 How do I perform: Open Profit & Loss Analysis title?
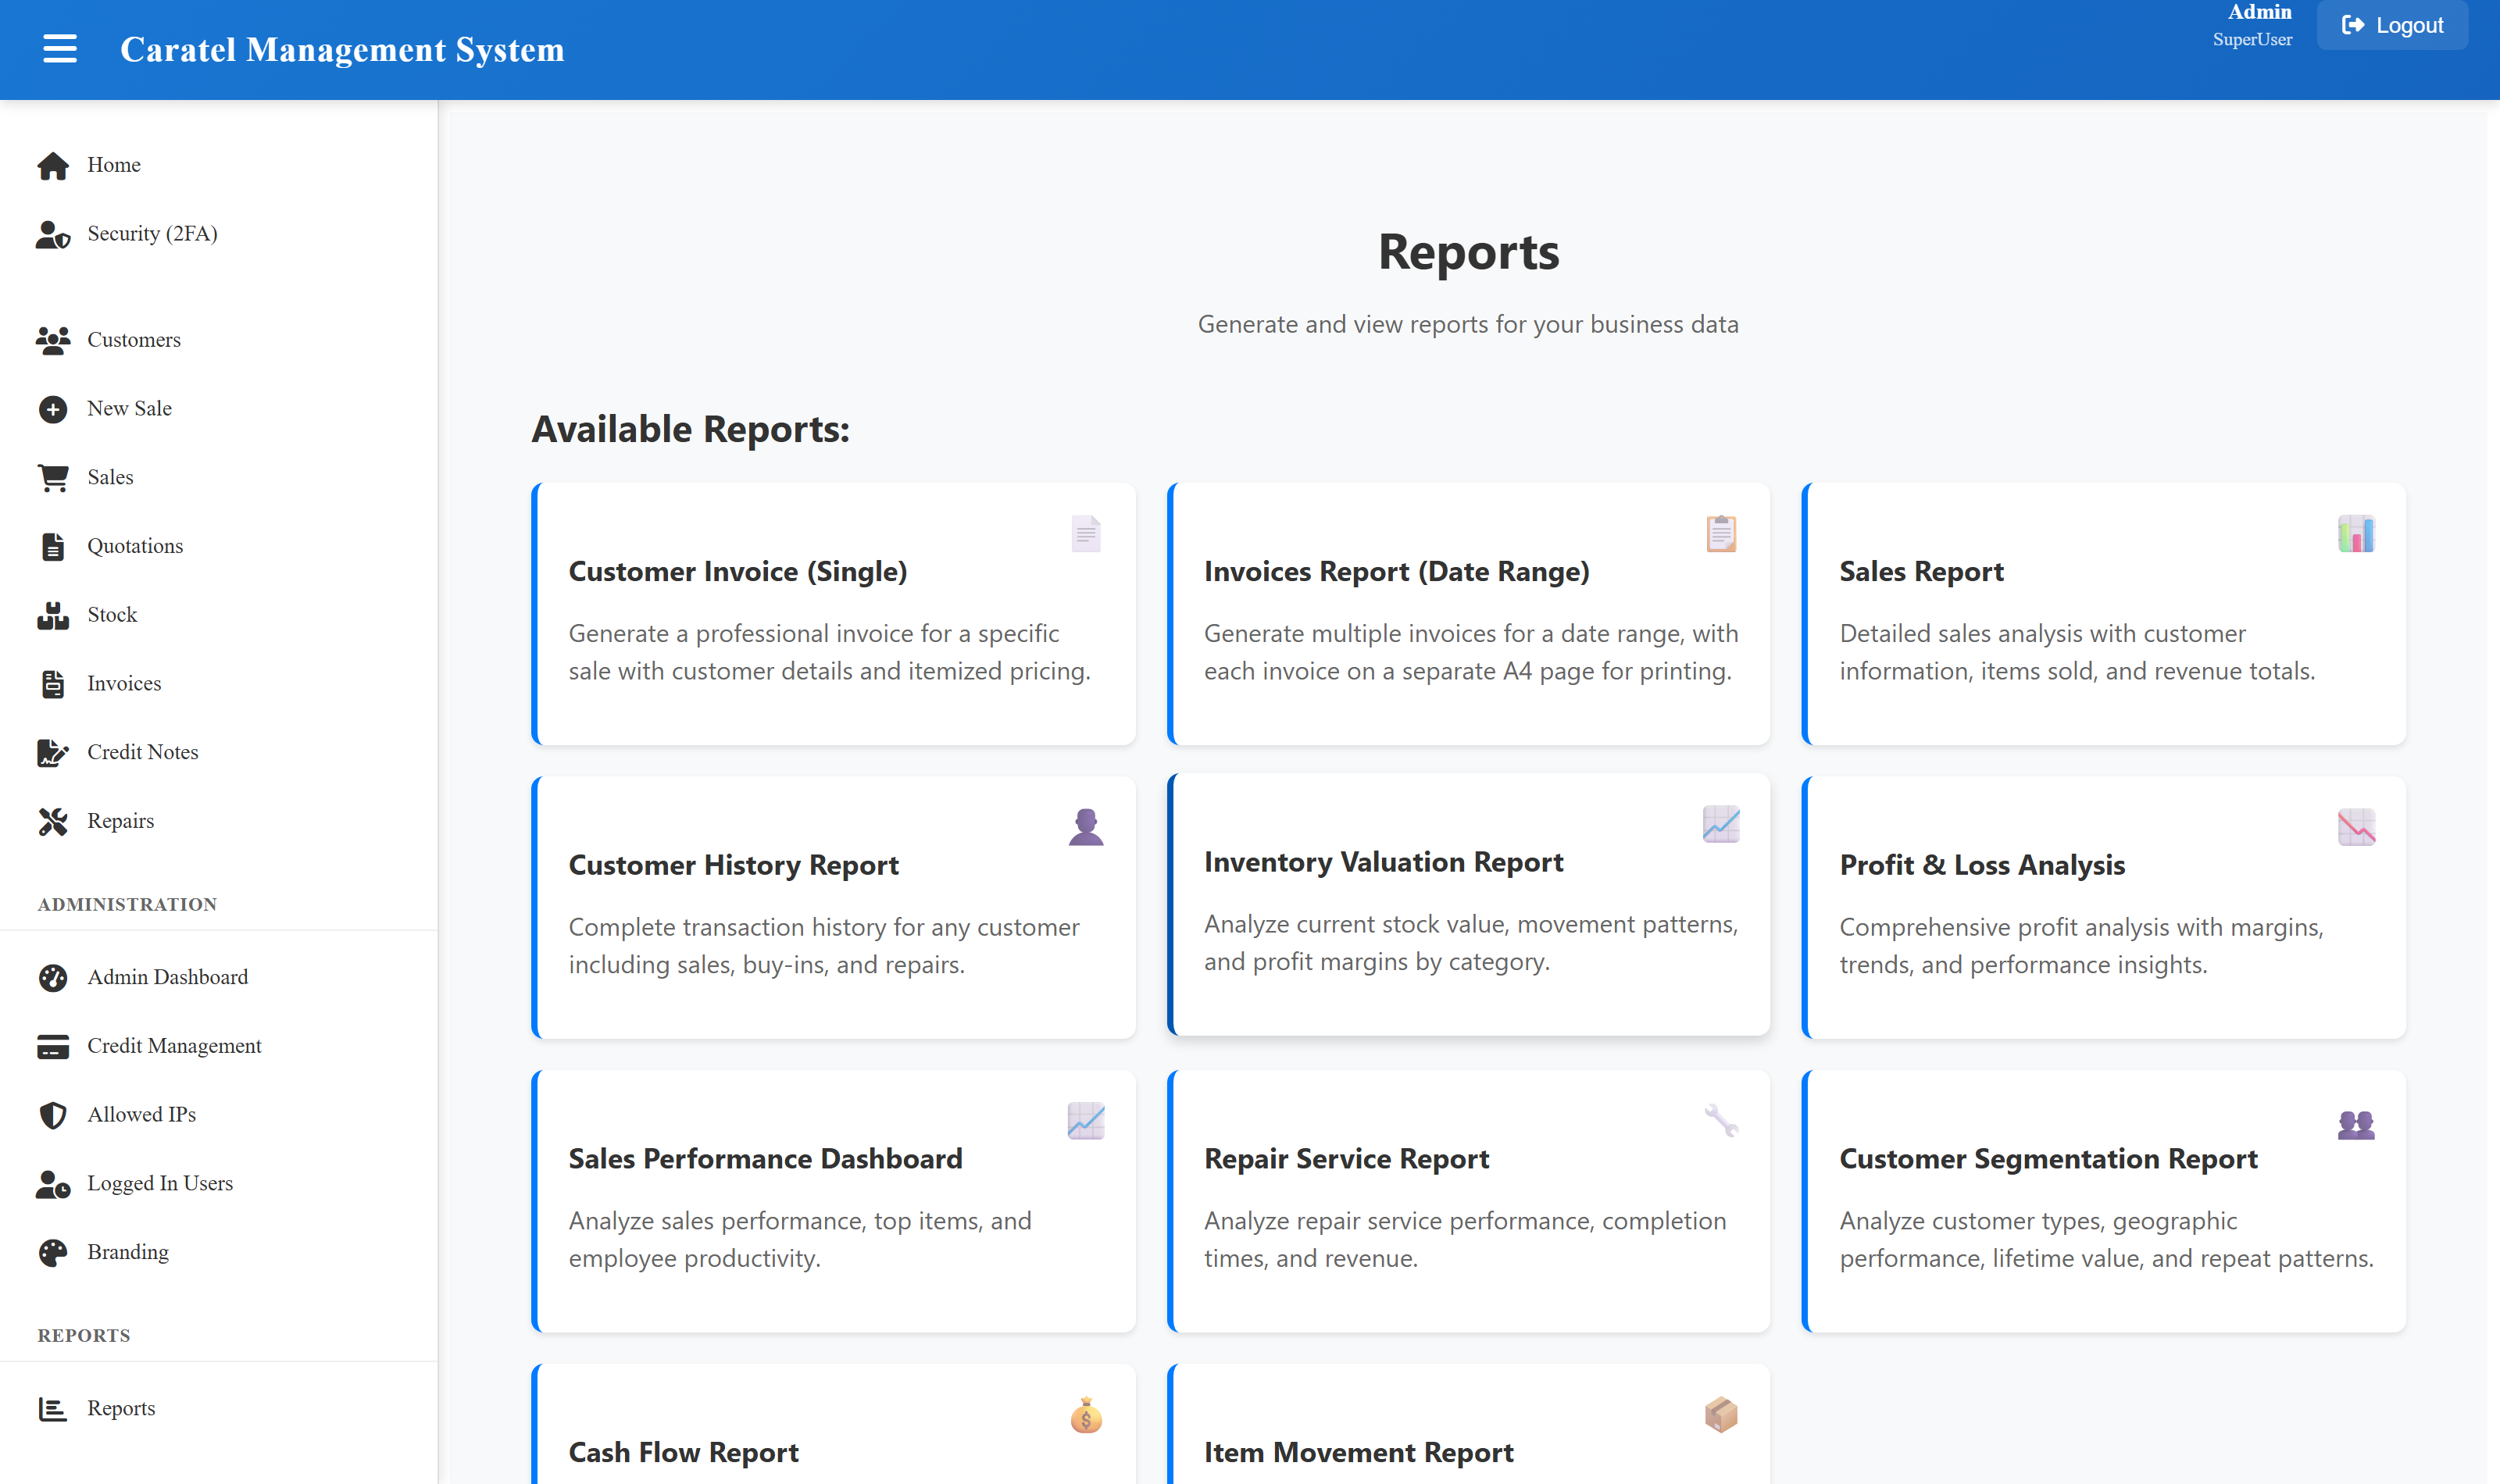pyautogui.click(x=1982, y=866)
